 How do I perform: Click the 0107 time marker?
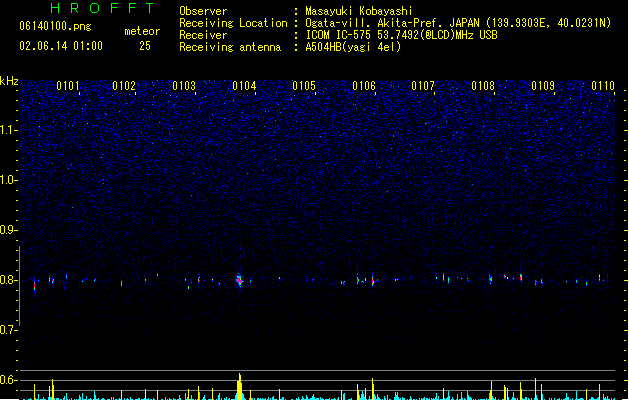(x=423, y=86)
